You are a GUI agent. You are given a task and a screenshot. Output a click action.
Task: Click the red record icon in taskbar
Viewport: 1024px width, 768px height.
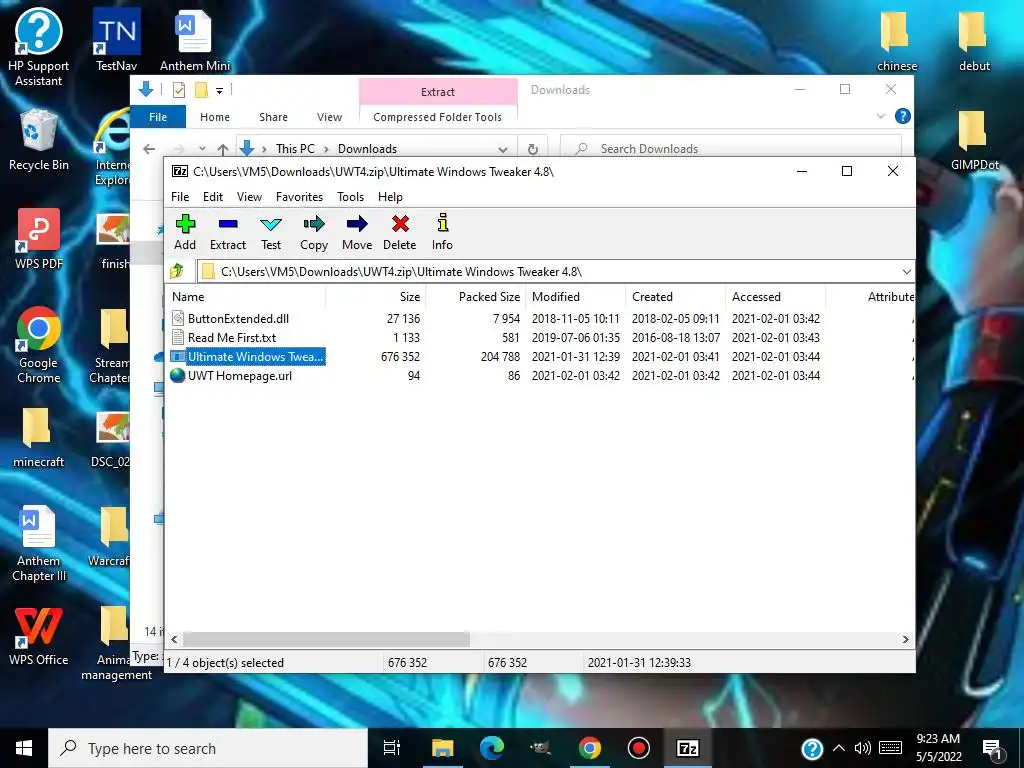click(x=638, y=748)
